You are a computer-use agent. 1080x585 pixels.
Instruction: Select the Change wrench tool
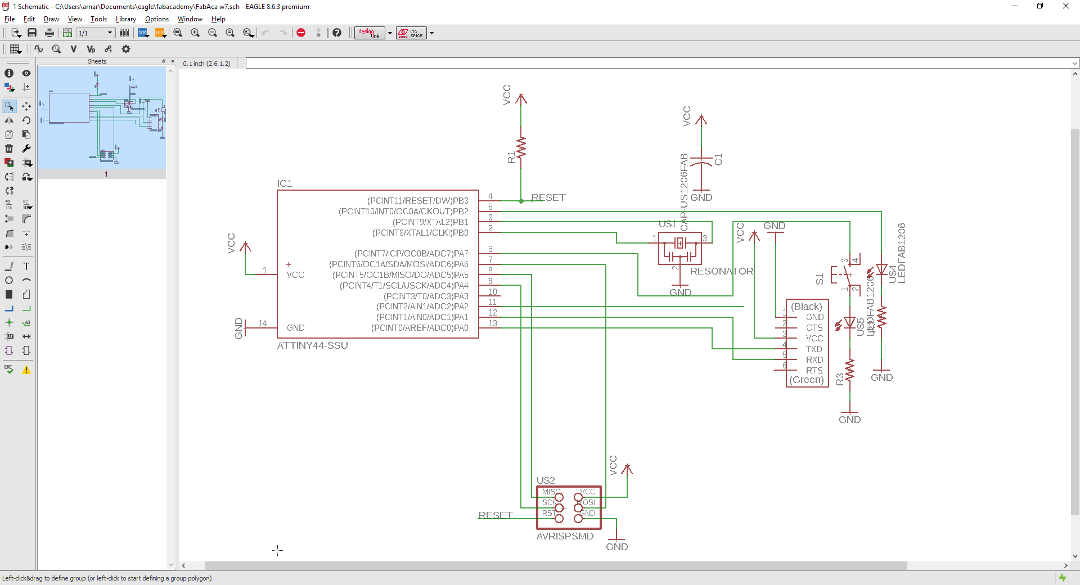click(x=26, y=148)
